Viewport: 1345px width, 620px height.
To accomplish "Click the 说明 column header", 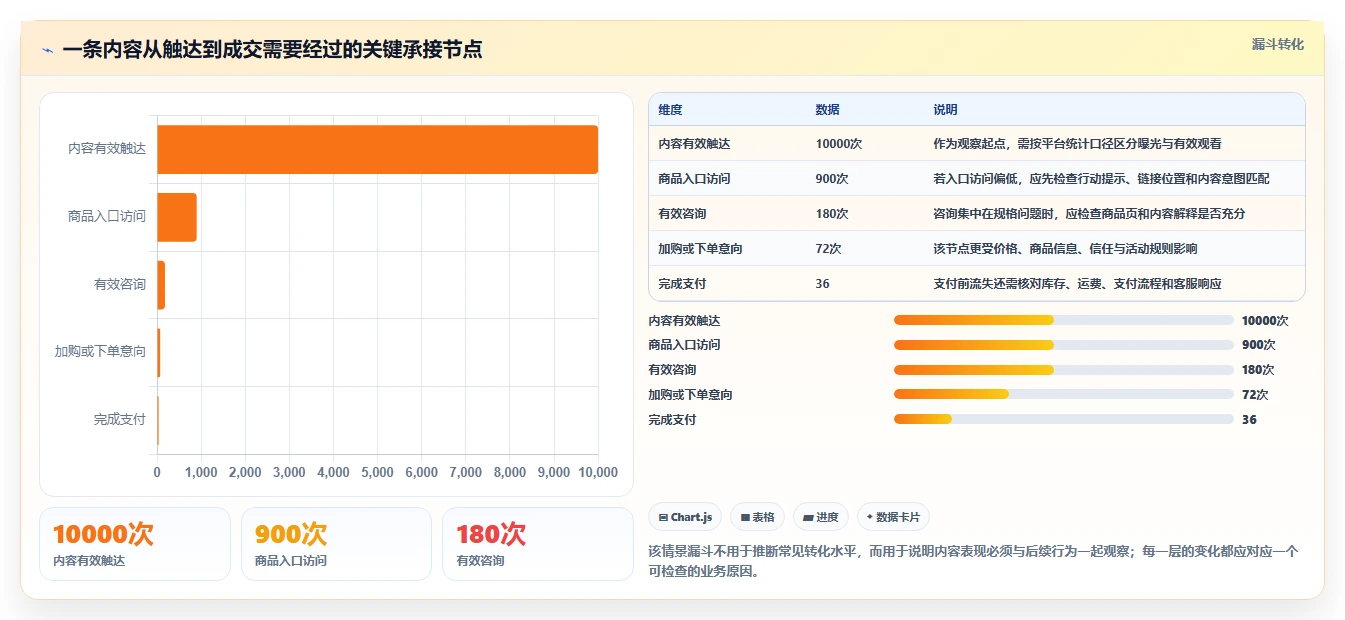I will click(945, 110).
